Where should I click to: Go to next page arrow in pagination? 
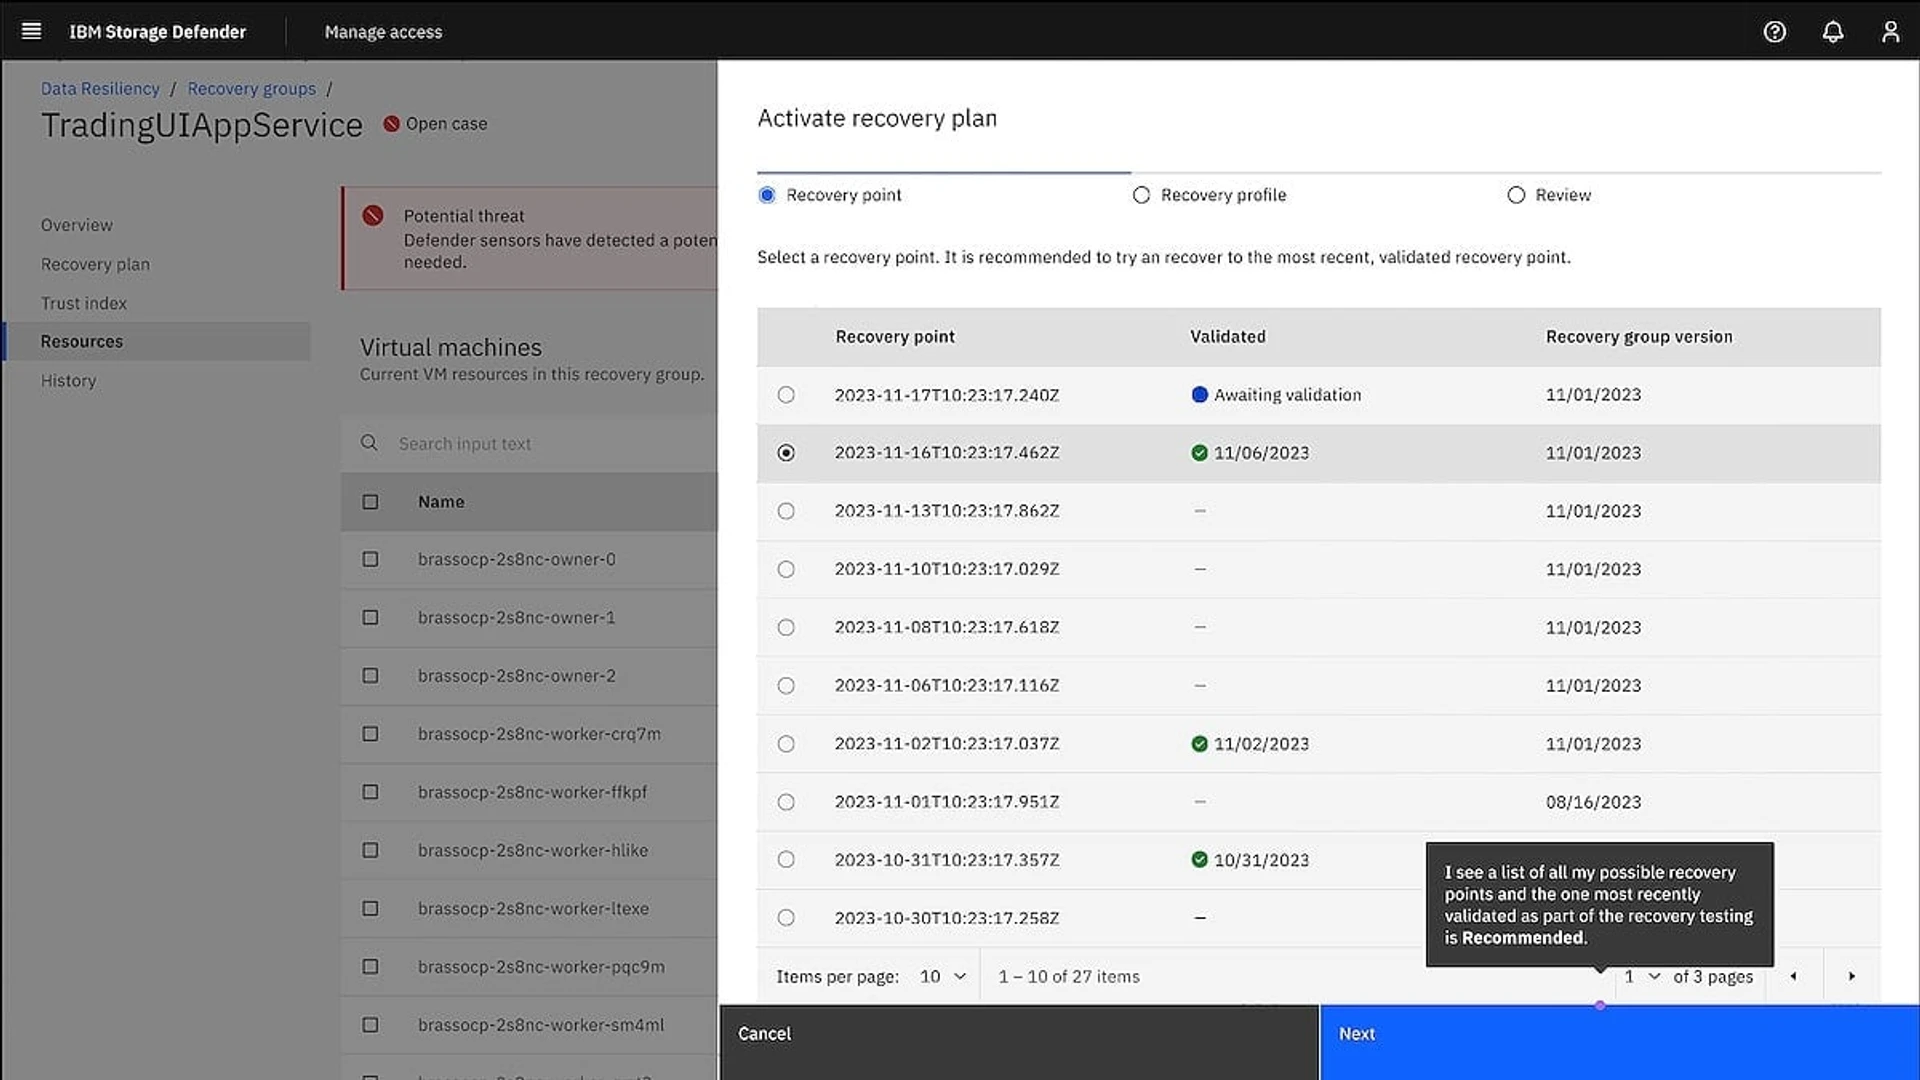(1852, 976)
